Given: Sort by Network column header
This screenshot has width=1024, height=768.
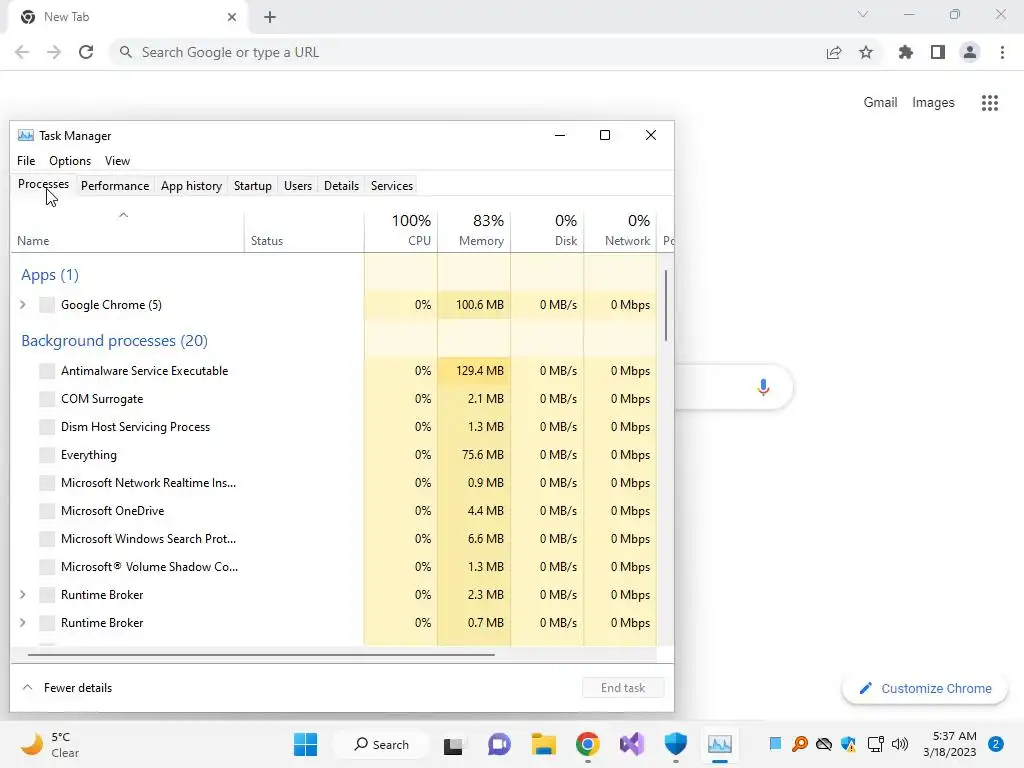Looking at the screenshot, I should click(620, 231).
